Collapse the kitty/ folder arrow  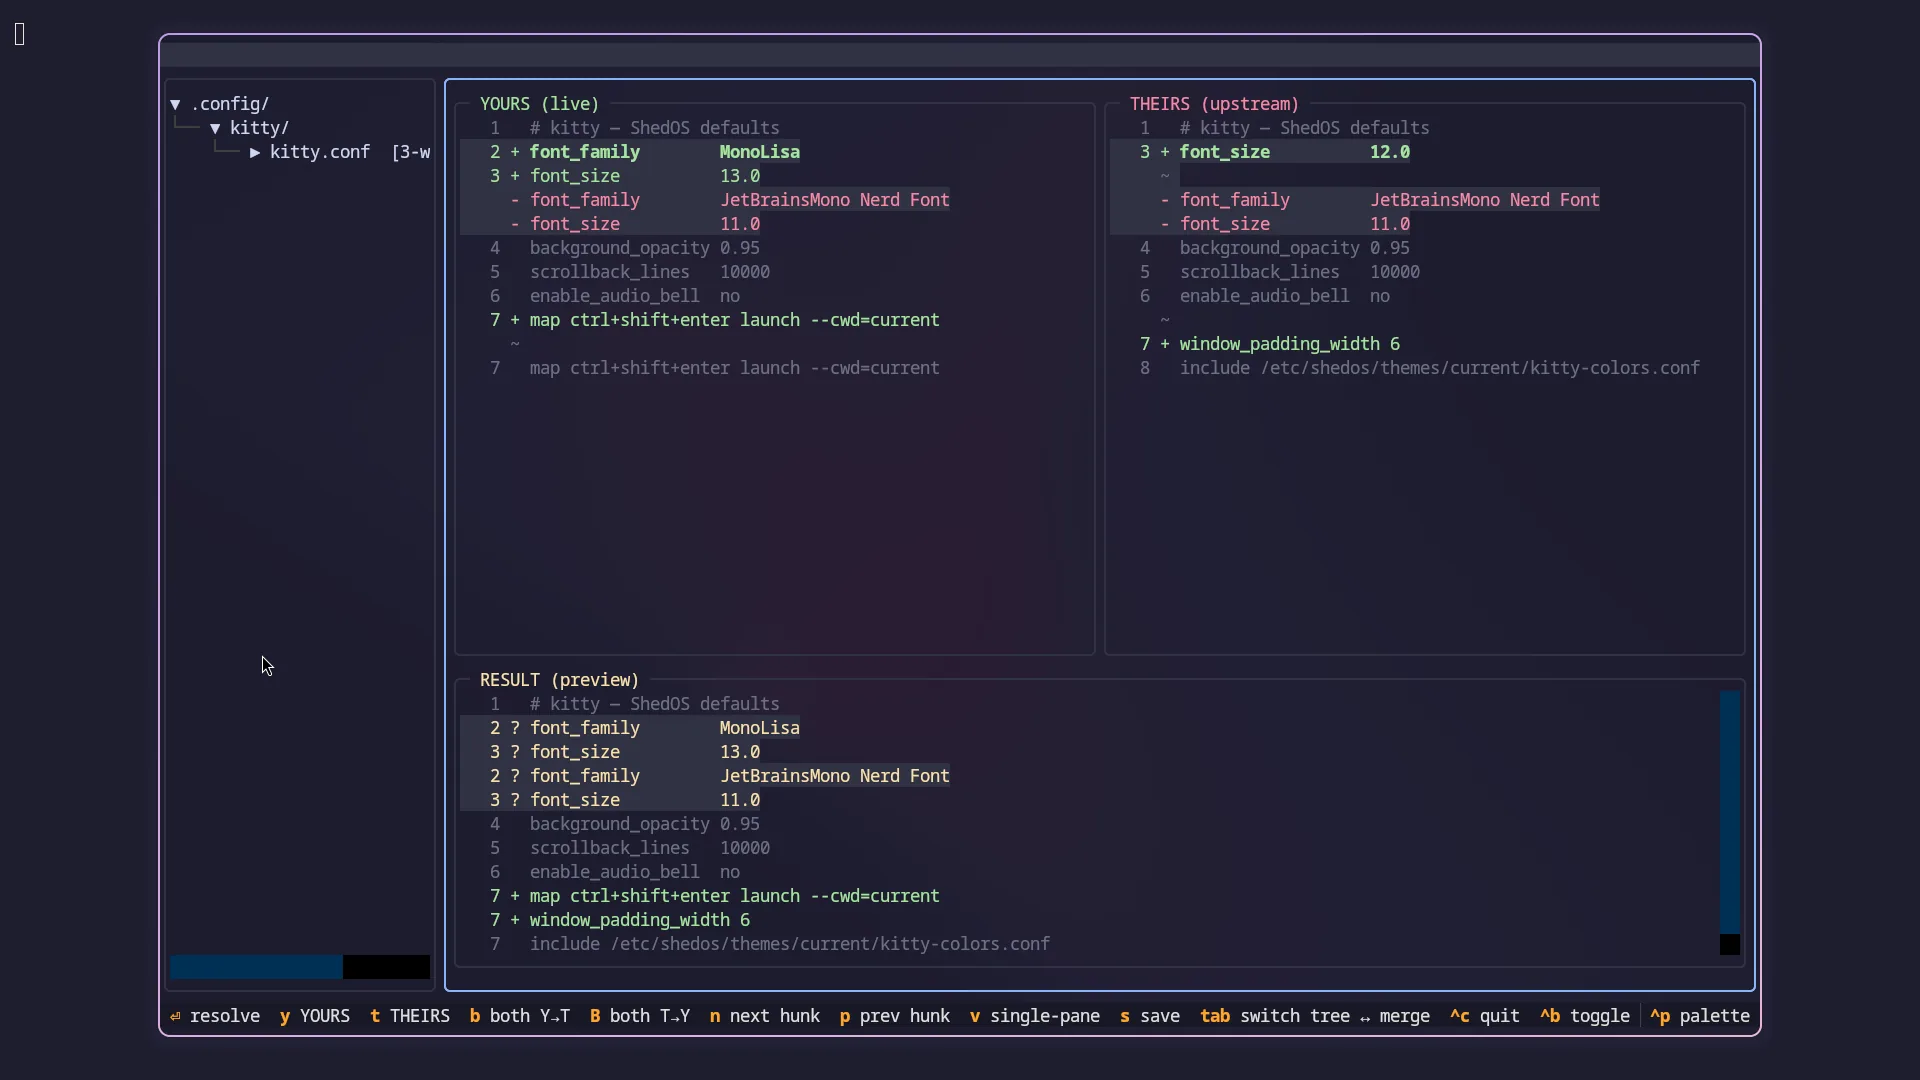click(x=215, y=128)
